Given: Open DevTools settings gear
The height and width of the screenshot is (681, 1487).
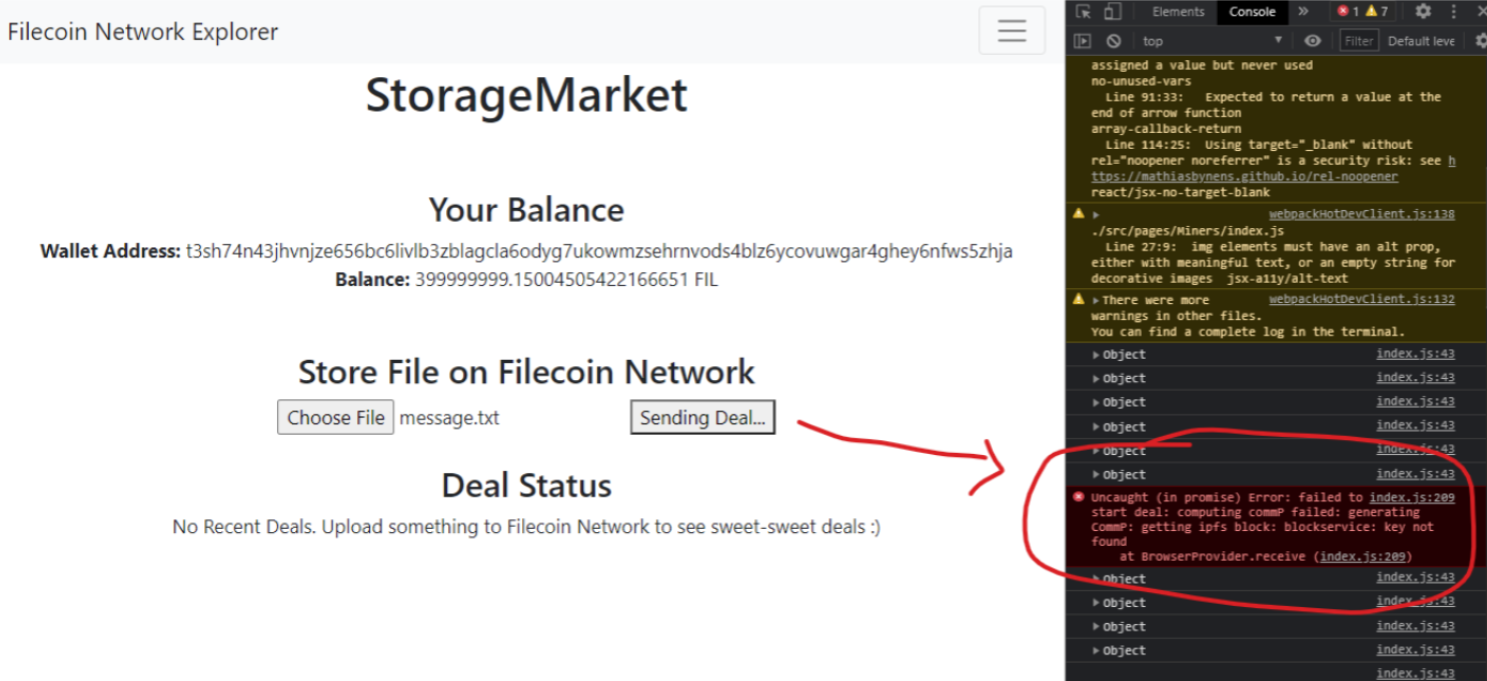Looking at the screenshot, I should [x=1424, y=11].
